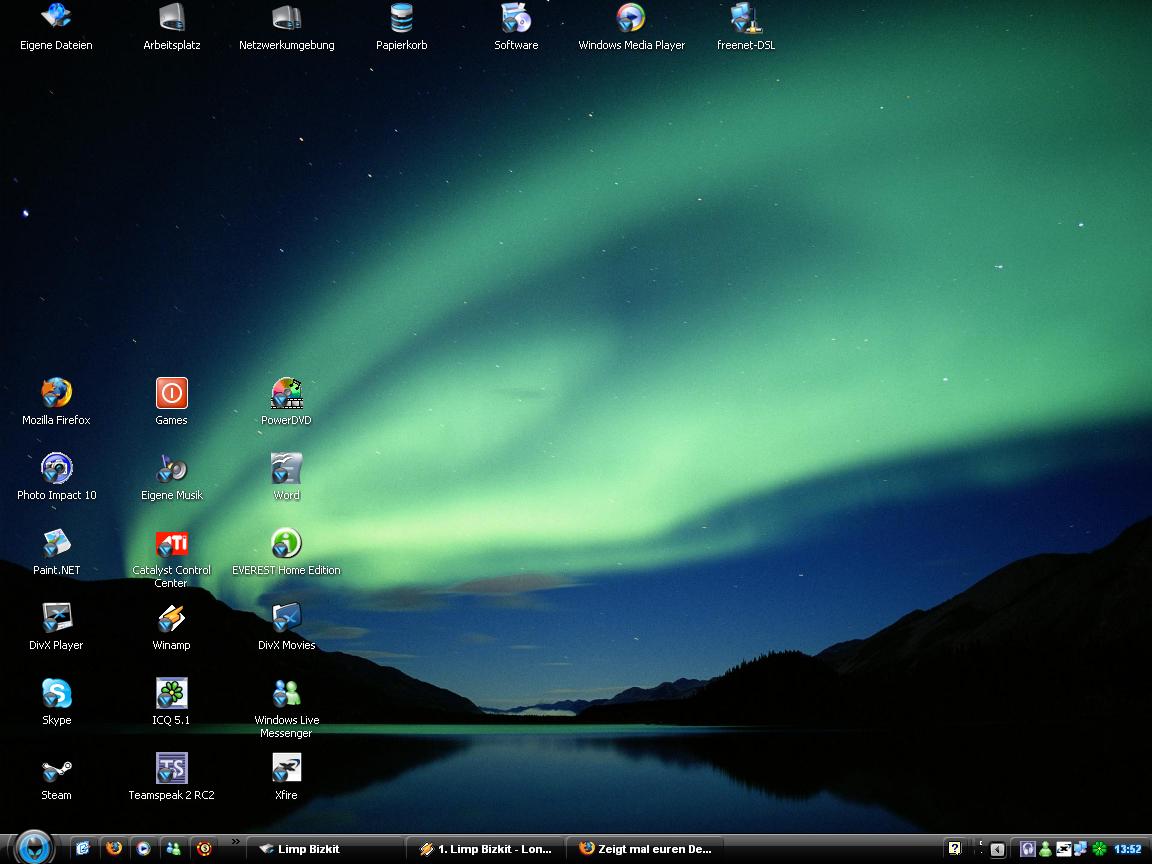Open the Arbeitsplatz desktop icon

[171, 27]
